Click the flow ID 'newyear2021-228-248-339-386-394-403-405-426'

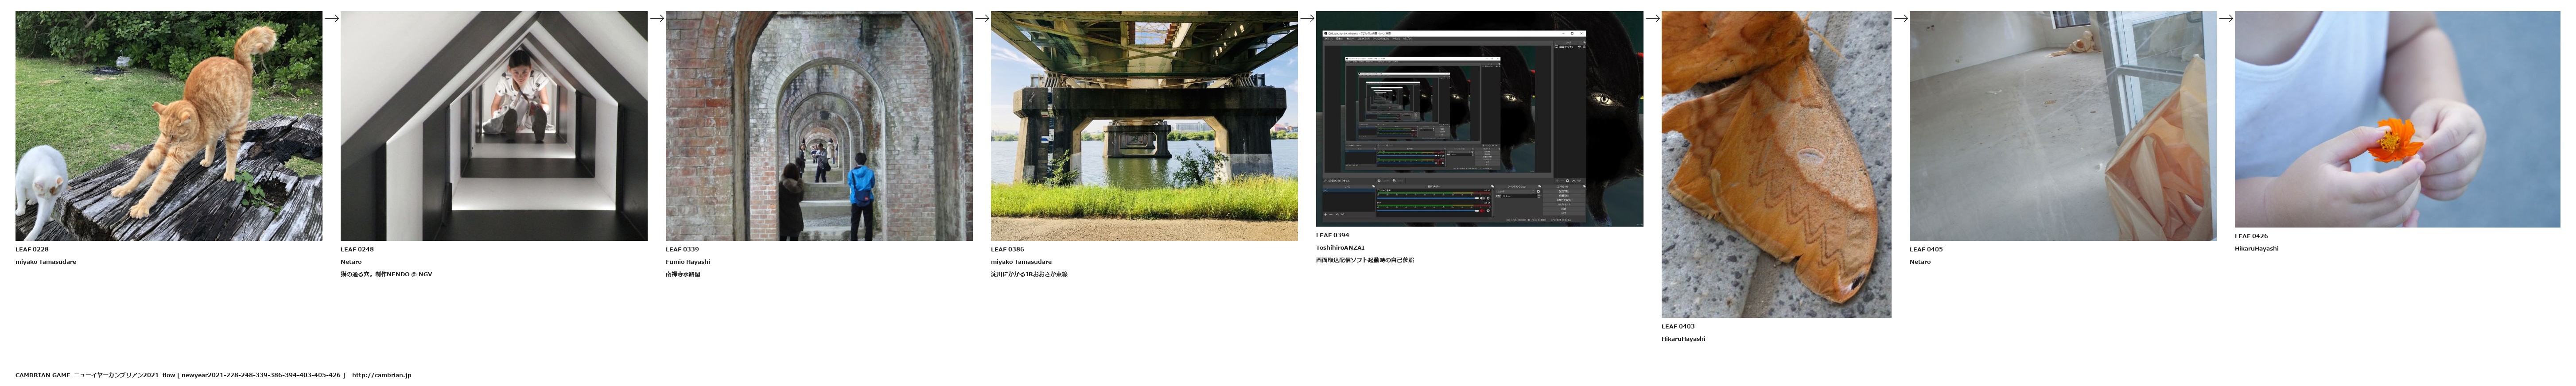260,375
